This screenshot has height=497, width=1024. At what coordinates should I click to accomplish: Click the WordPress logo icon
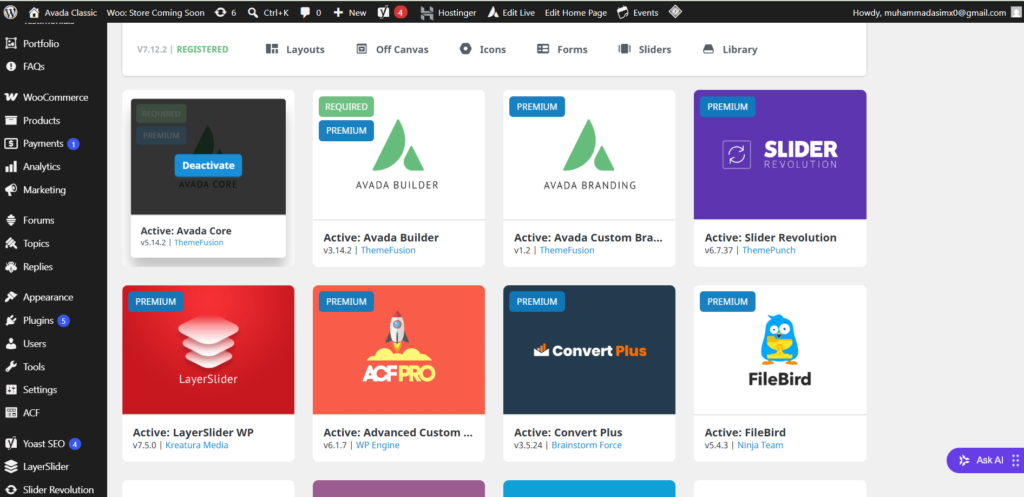[x=10, y=12]
